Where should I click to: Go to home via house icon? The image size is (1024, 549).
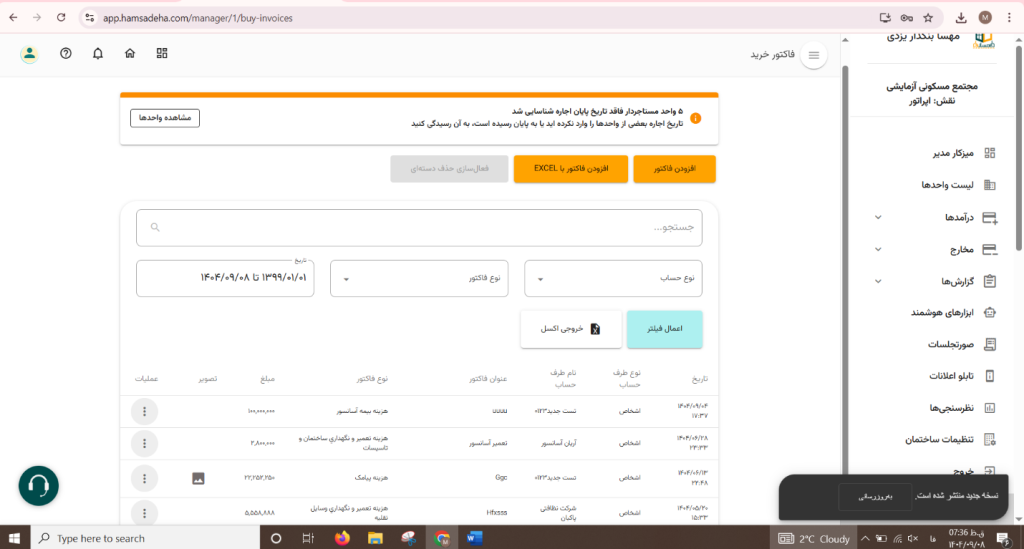(x=130, y=54)
